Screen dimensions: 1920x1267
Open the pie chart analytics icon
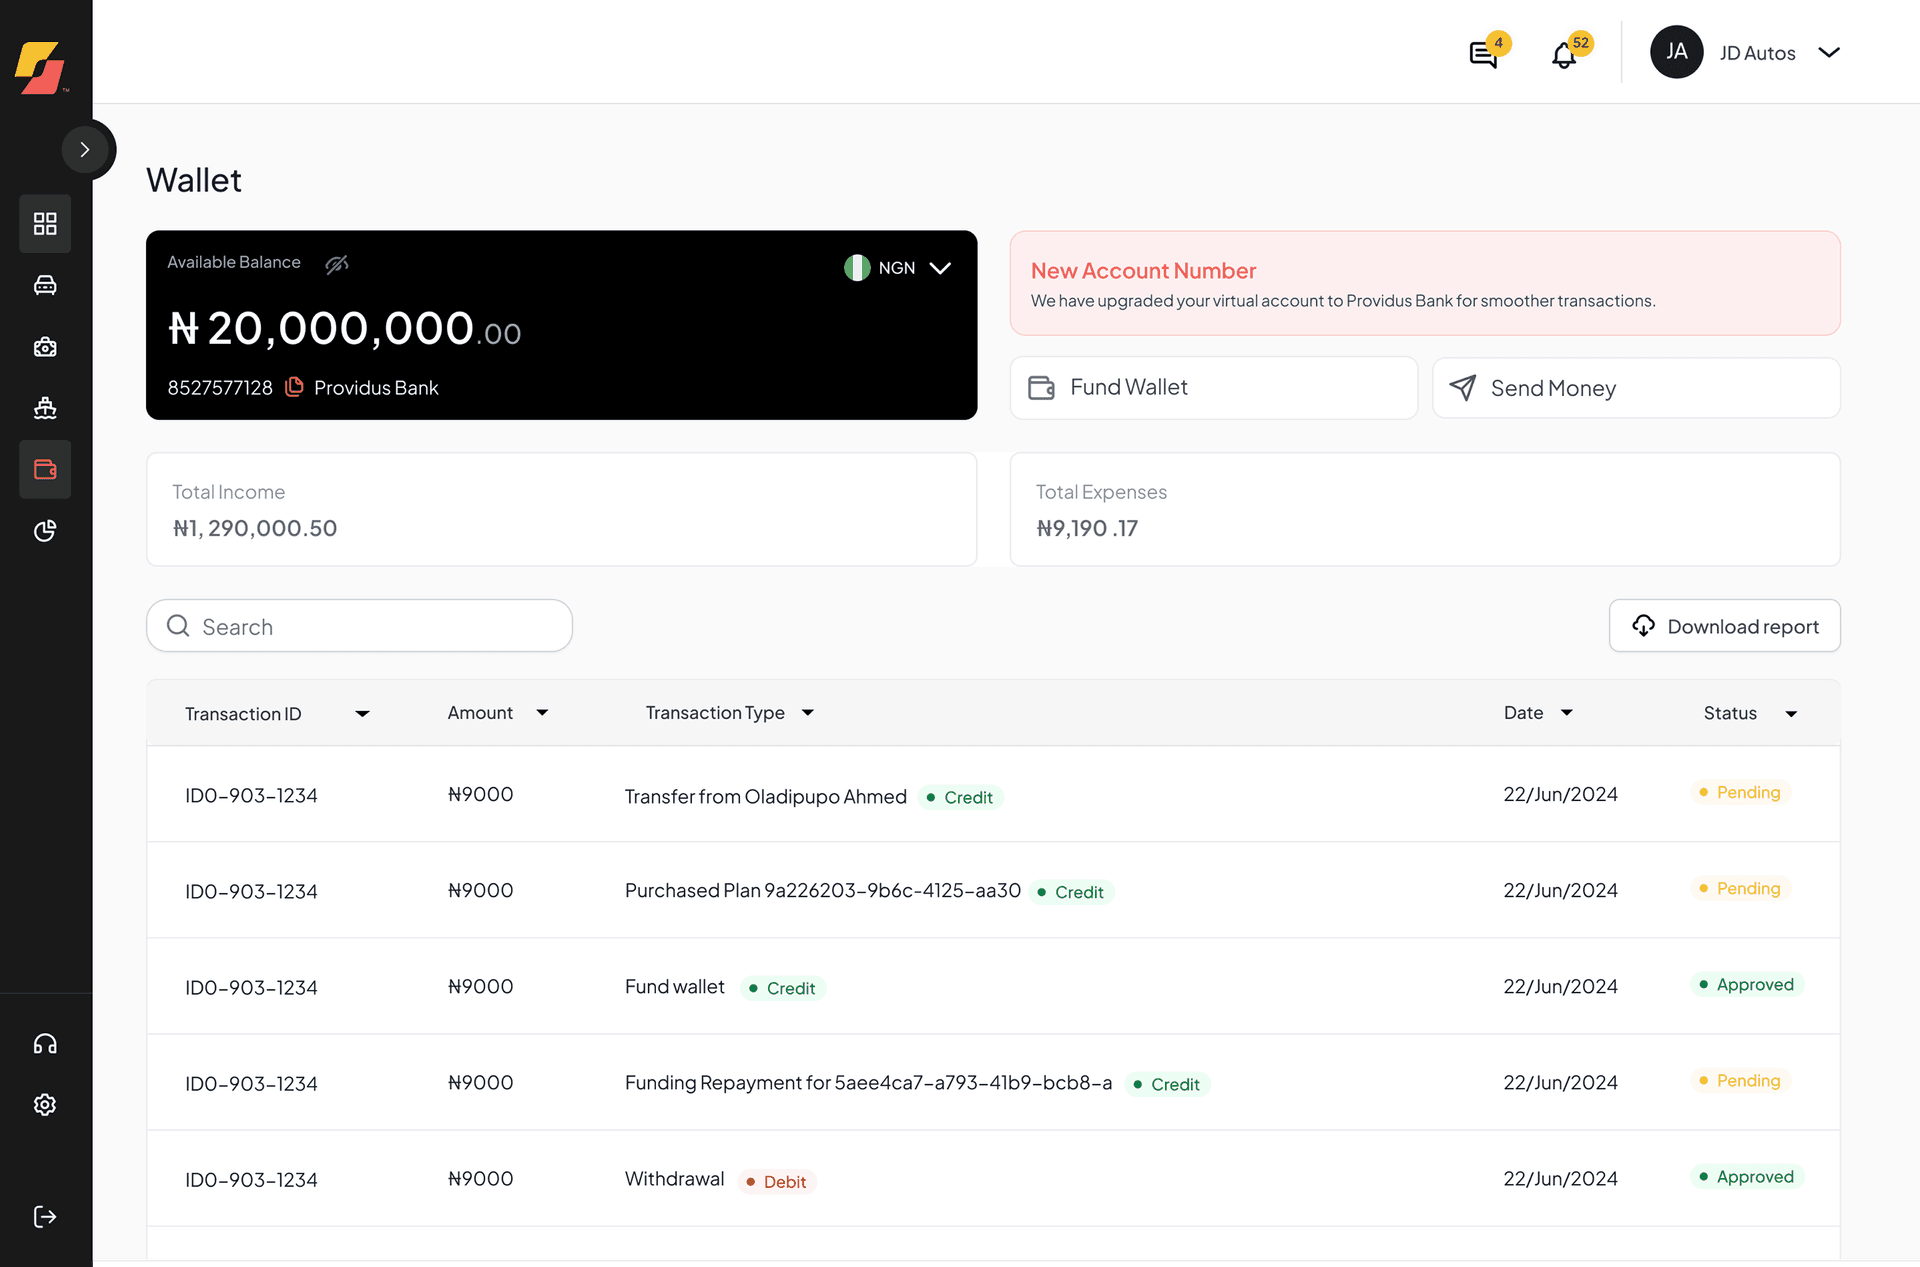(45, 531)
